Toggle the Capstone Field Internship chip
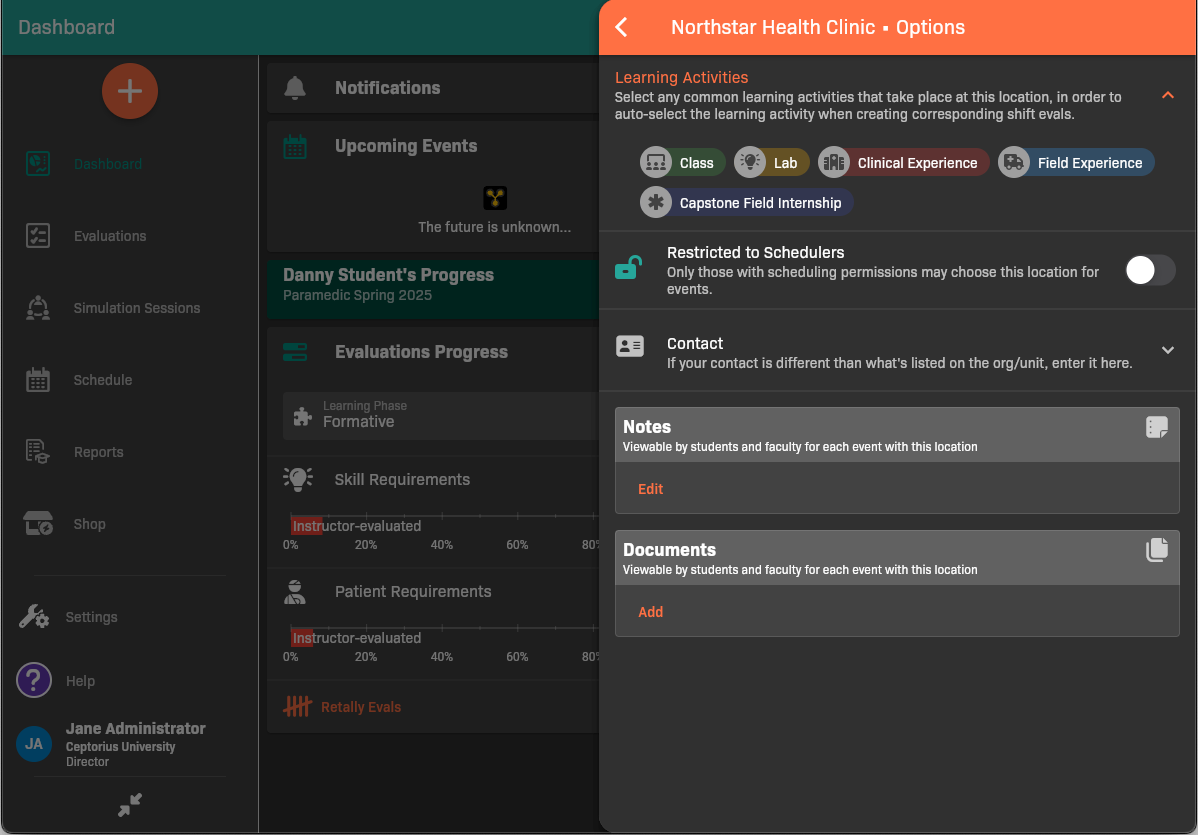Image resolution: width=1198 pixels, height=835 pixels. 746,203
